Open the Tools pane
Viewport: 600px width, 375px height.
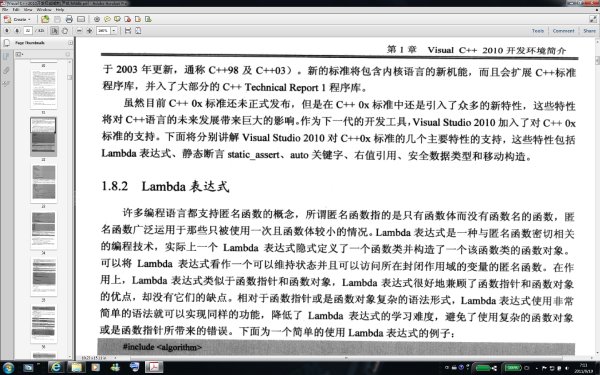pyautogui.click(x=538, y=31)
